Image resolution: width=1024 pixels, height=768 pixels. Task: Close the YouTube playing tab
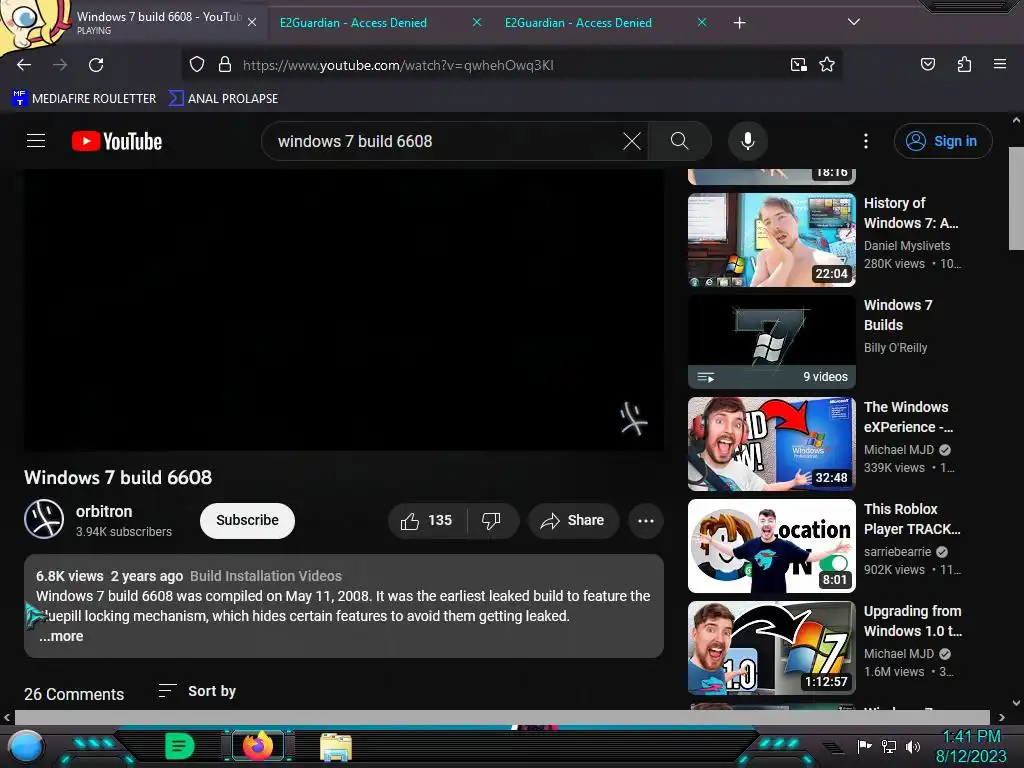click(x=252, y=22)
